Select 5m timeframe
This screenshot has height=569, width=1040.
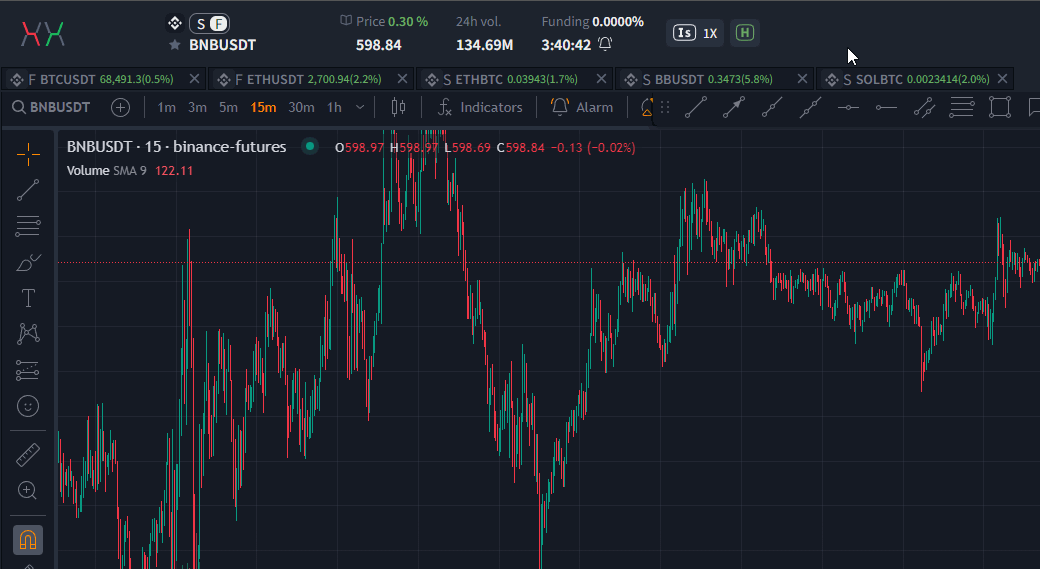pyautogui.click(x=228, y=107)
